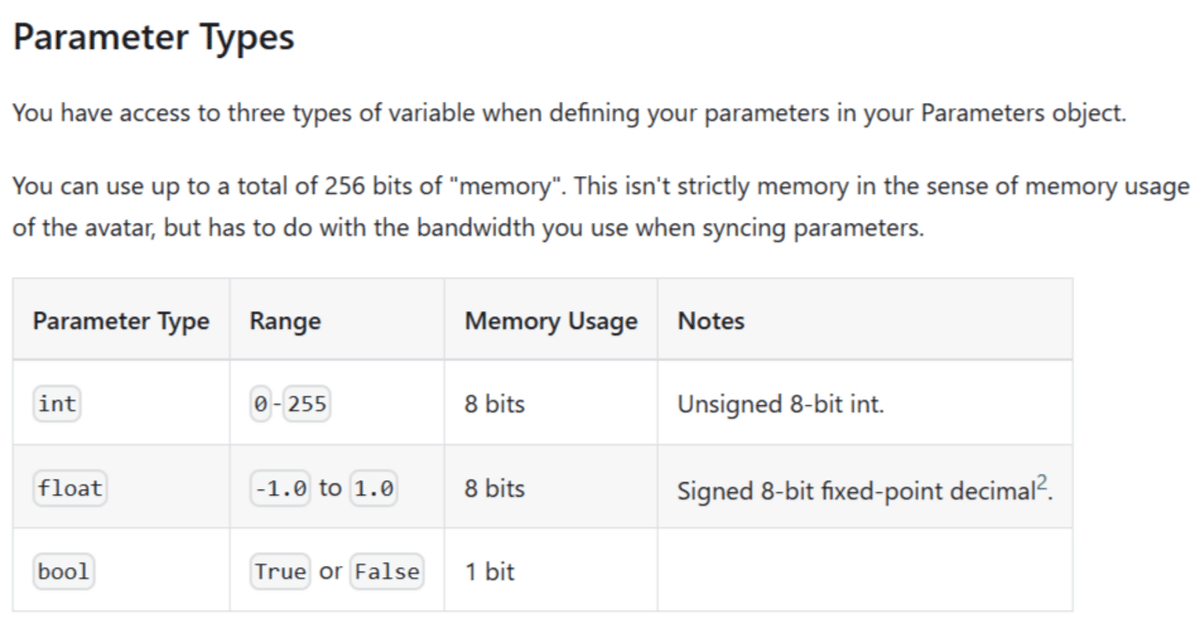Click the 255 code value in int range
The width and height of the screenshot is (1200, 628).
307,404
